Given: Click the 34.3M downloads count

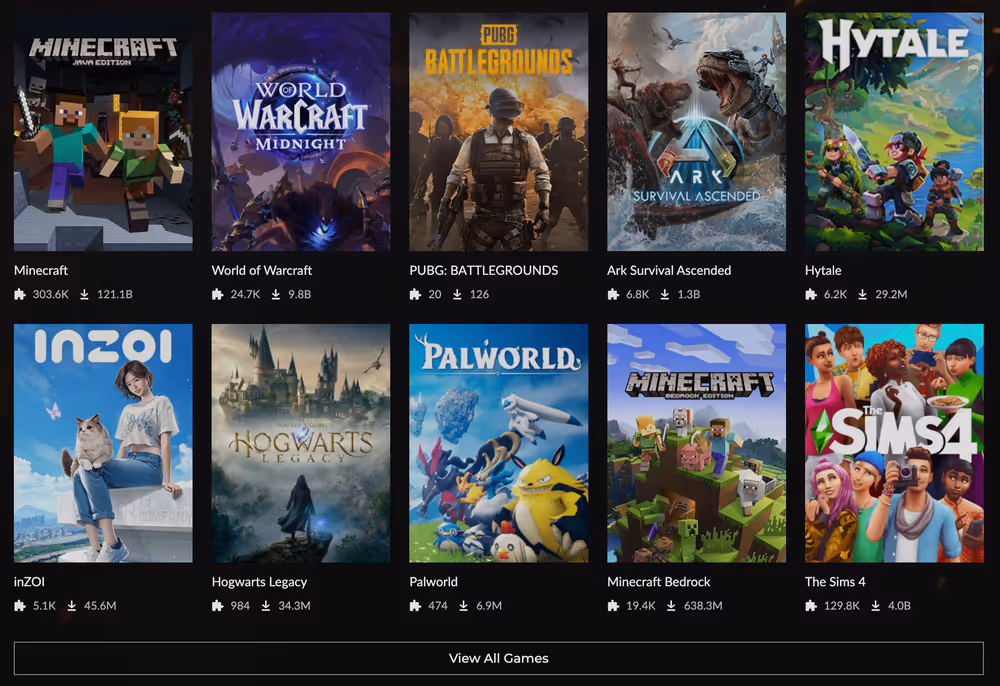Looking at the screenshot, I should [294, 606].
